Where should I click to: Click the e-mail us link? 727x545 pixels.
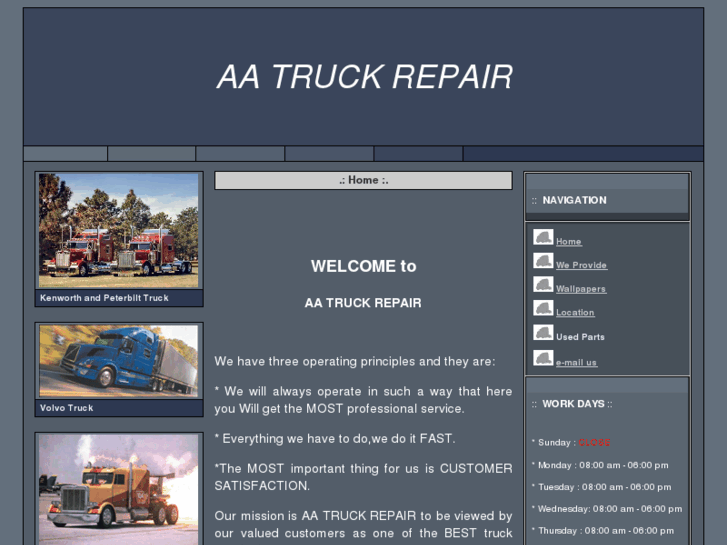[576, 363]
